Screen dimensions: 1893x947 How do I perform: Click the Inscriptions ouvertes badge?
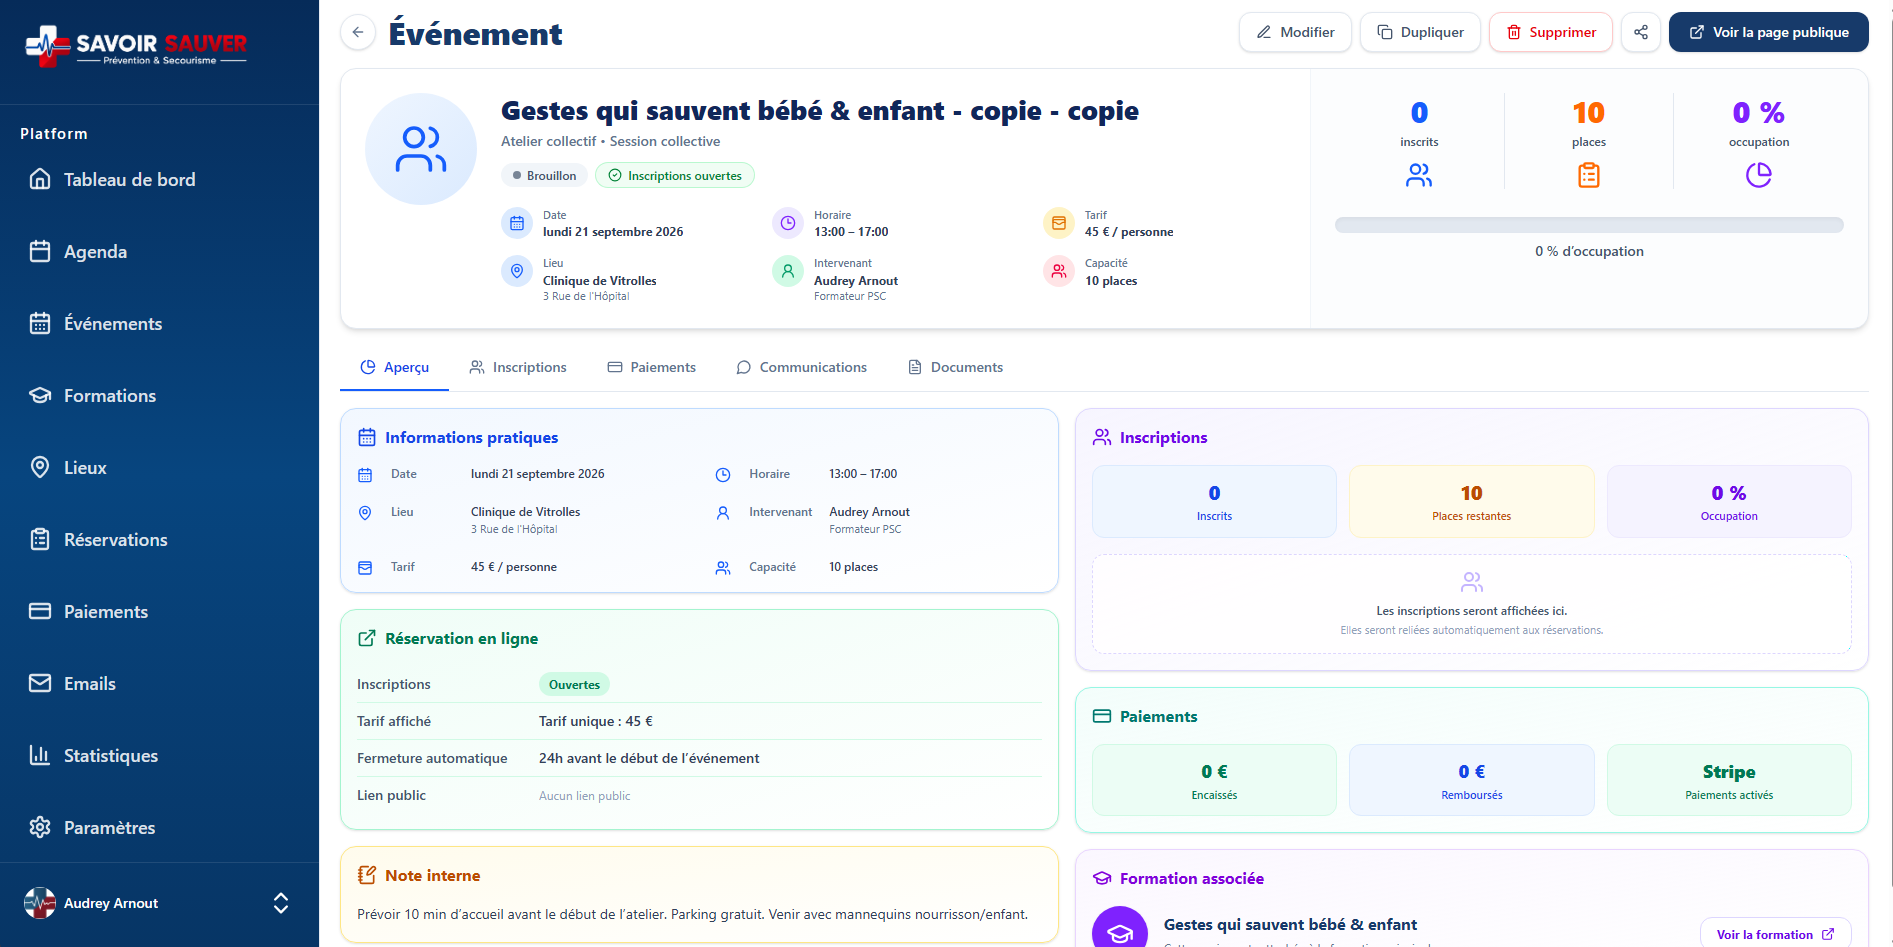click(x=675, y=175)
